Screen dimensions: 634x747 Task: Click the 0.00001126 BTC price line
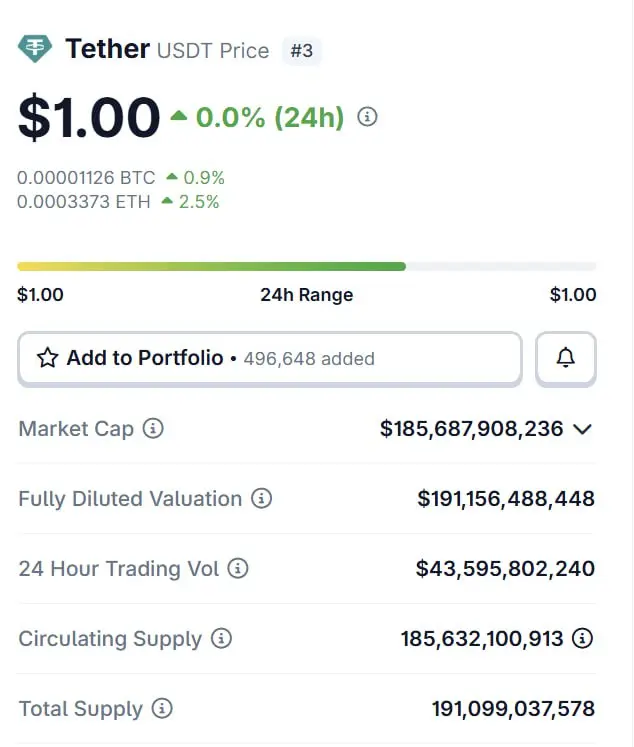click(86, 178)
